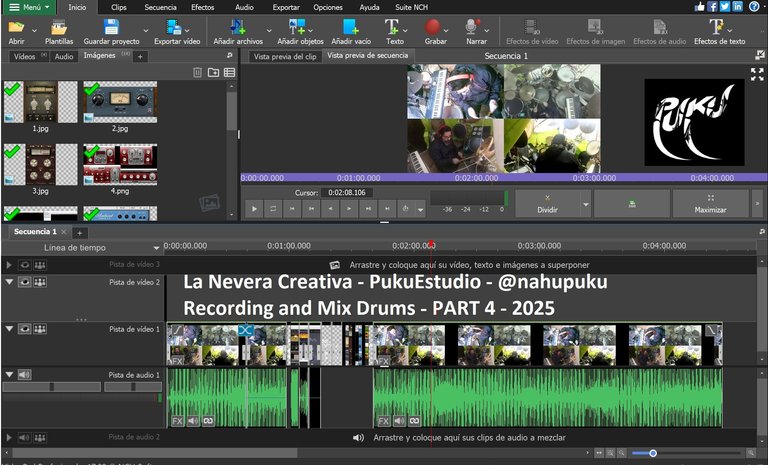Click timeline zoom slider handle
This screenshot has width=768, height=465.
coord(652,453)
